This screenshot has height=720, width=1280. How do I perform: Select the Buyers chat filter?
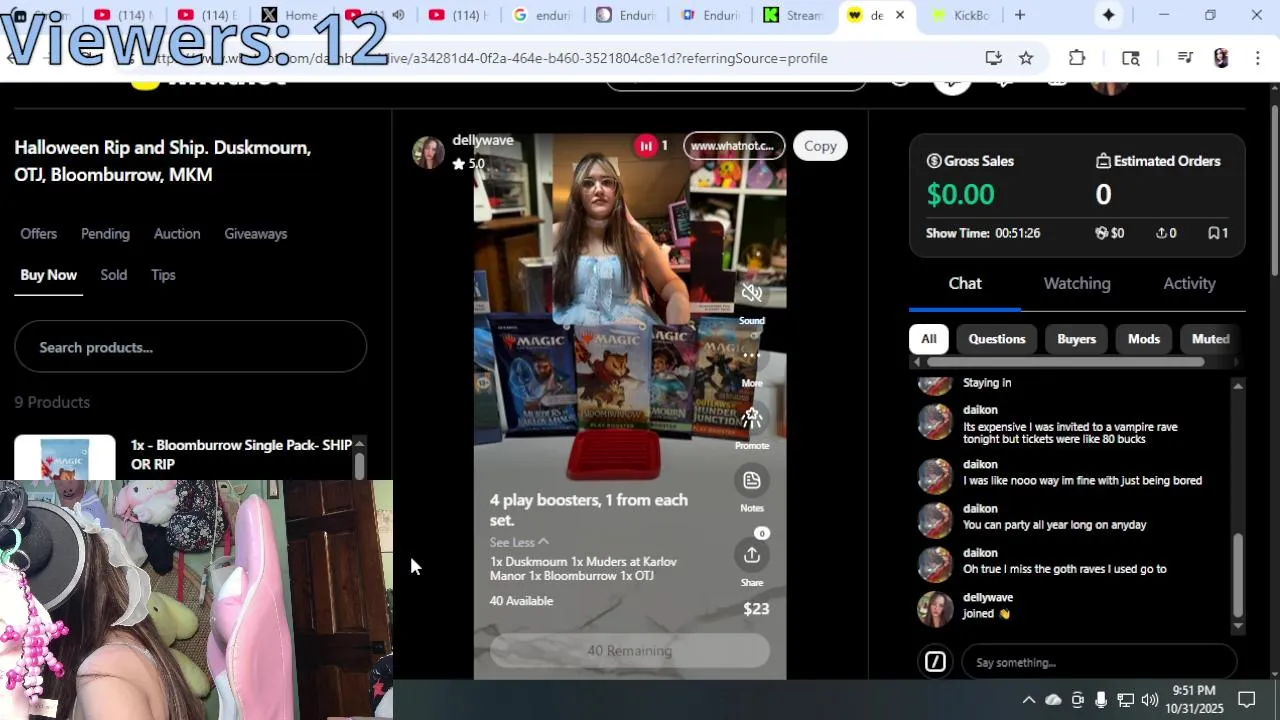[1077, 339]
